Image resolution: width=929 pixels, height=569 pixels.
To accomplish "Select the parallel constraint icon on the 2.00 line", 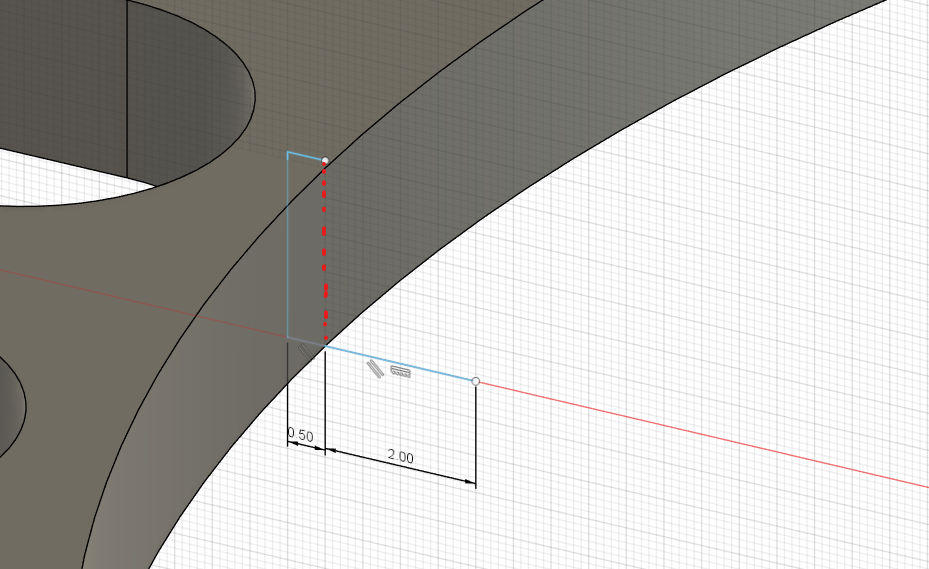I will 375,368.
